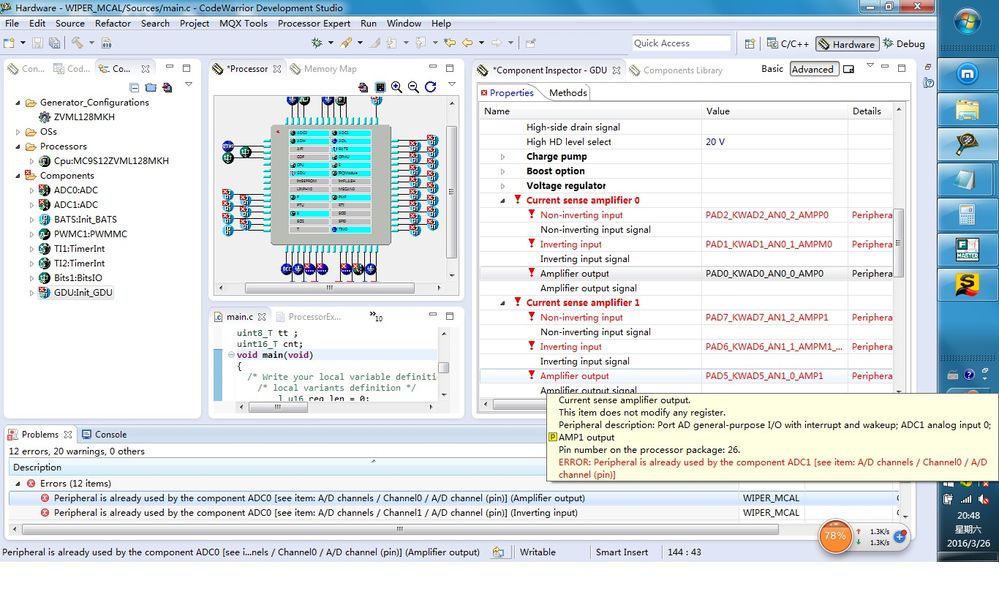999x606 pixels.
Task: Click the package view icon in Processor panel
Action: 380,87
